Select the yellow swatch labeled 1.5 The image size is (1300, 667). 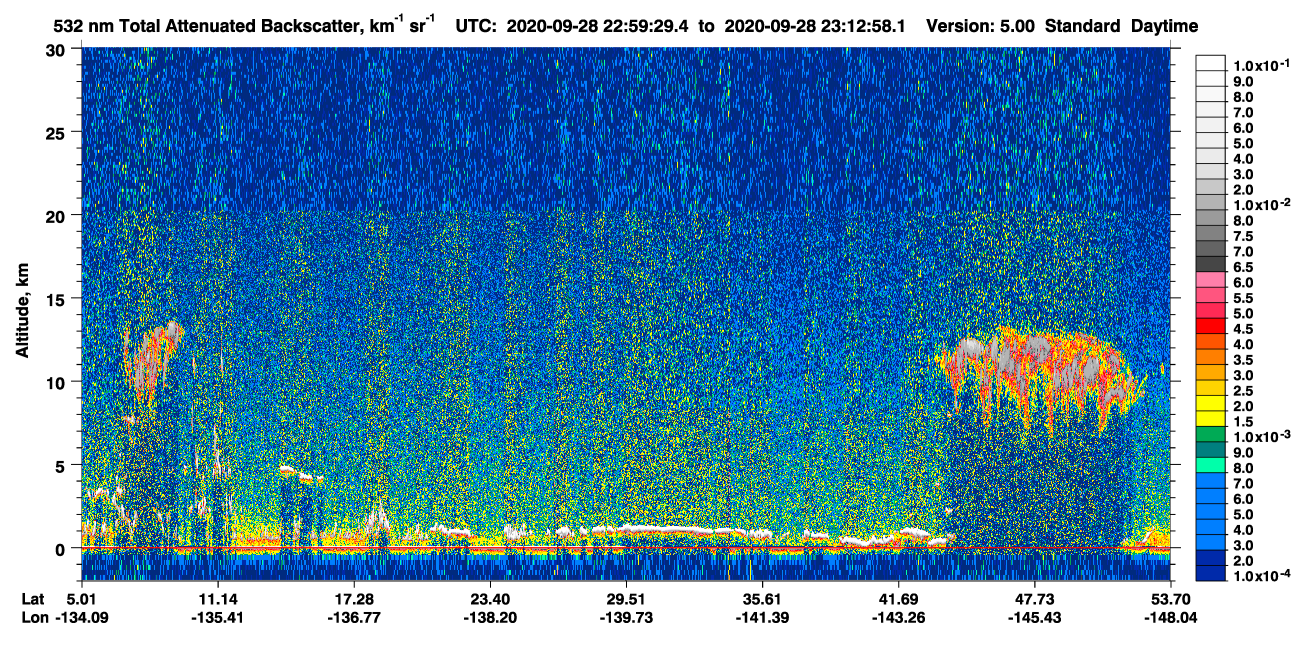point(1211,419)
